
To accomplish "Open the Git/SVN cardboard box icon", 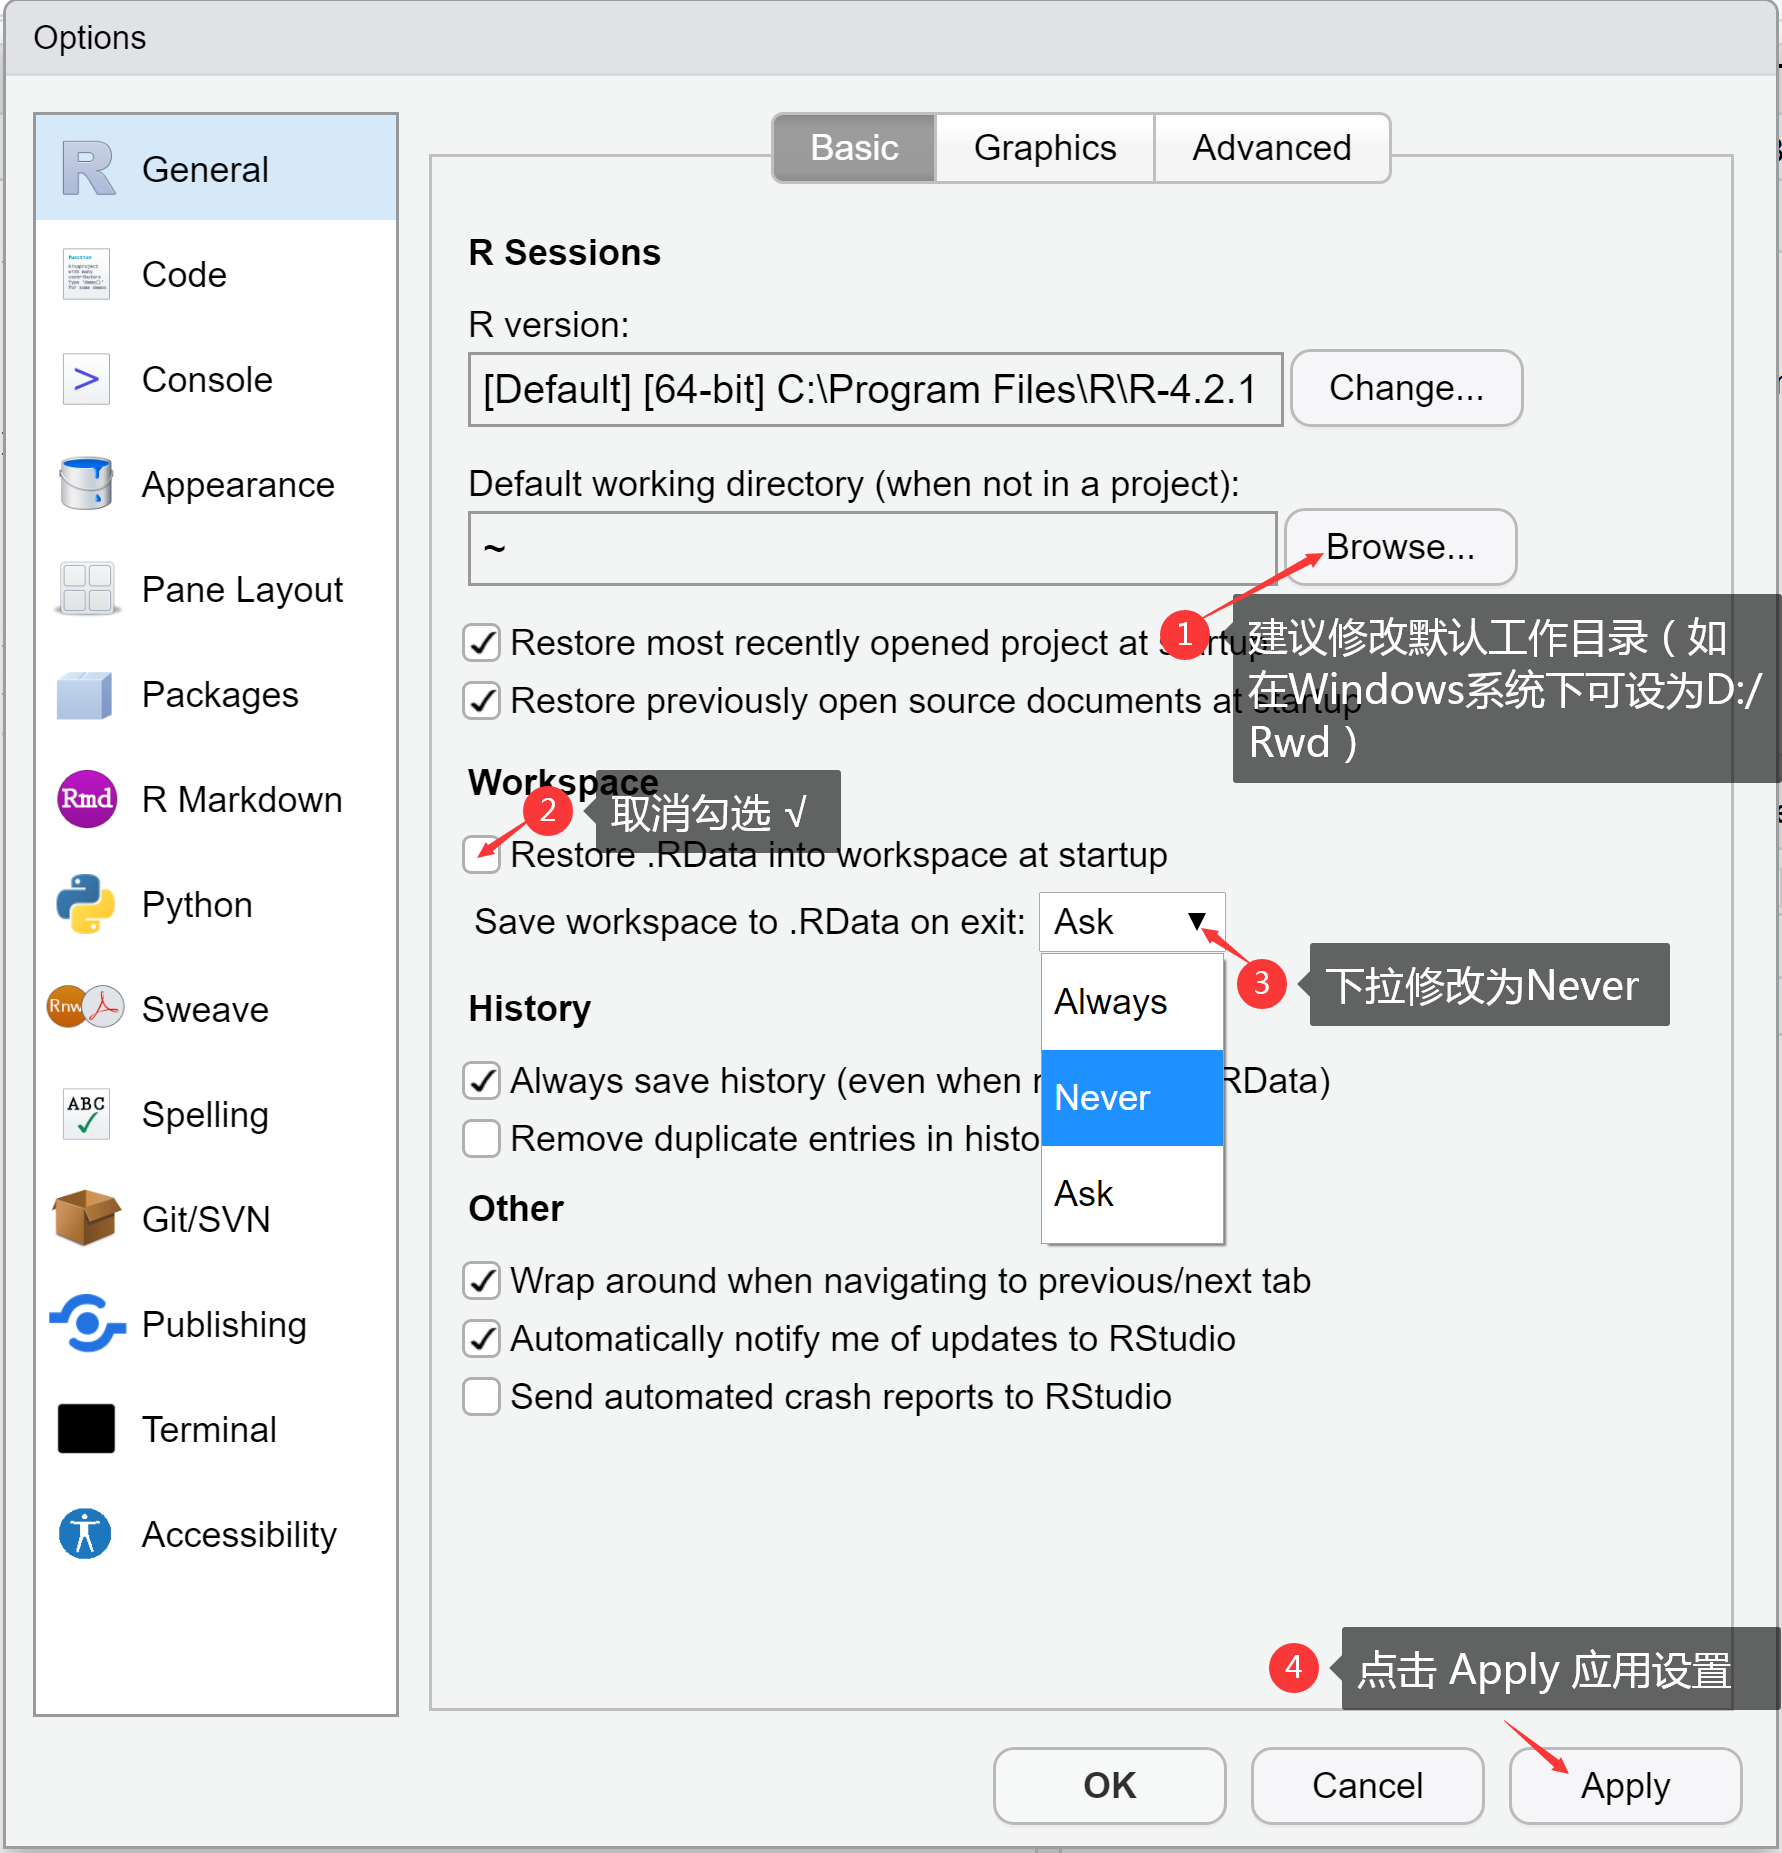I will click(x=86, y=1218).
